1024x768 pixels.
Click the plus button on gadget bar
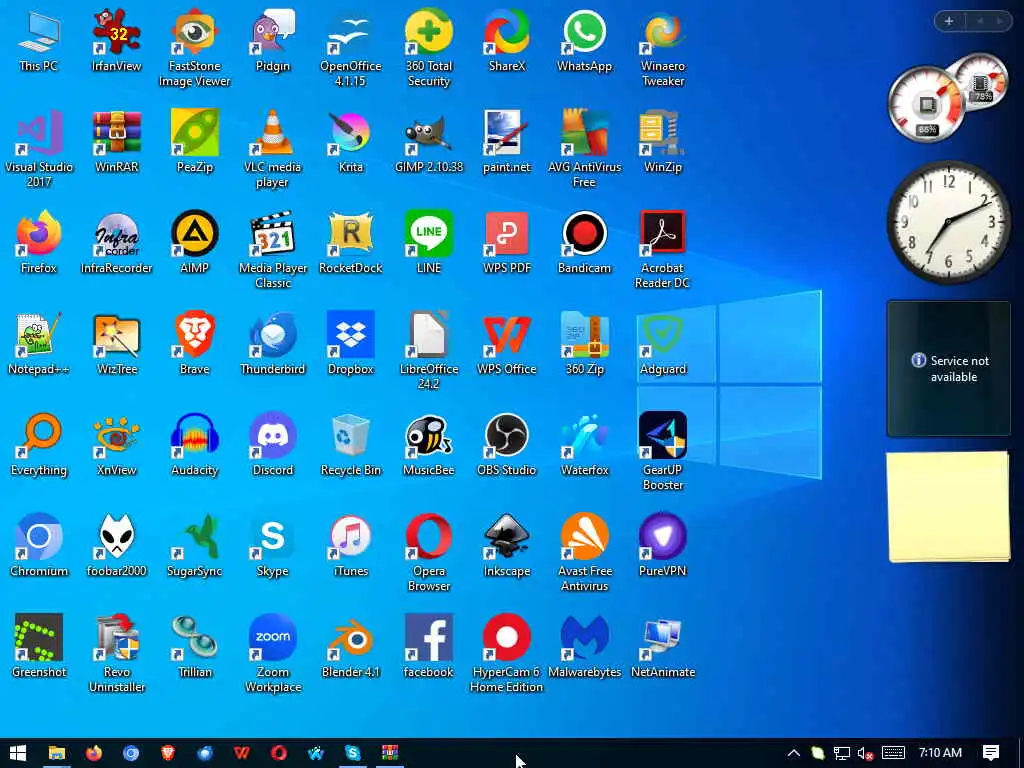(x=949, y=21)
